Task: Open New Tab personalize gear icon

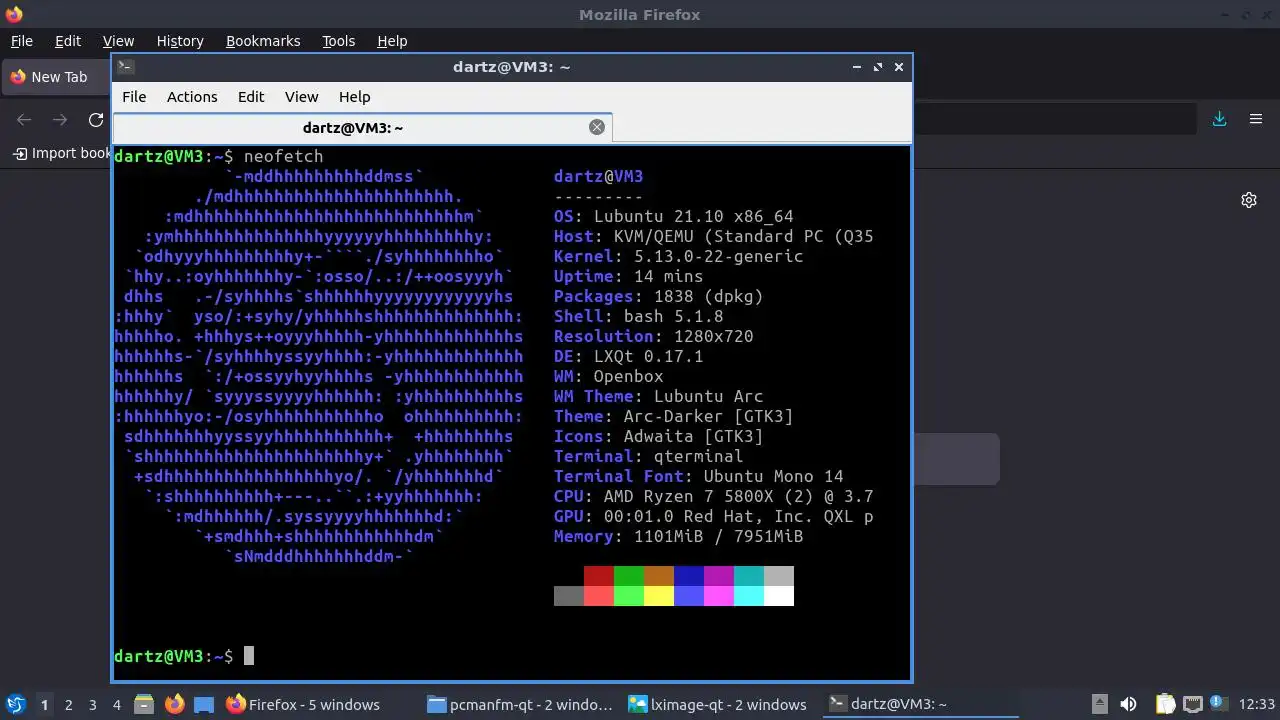Action: 1249,200
